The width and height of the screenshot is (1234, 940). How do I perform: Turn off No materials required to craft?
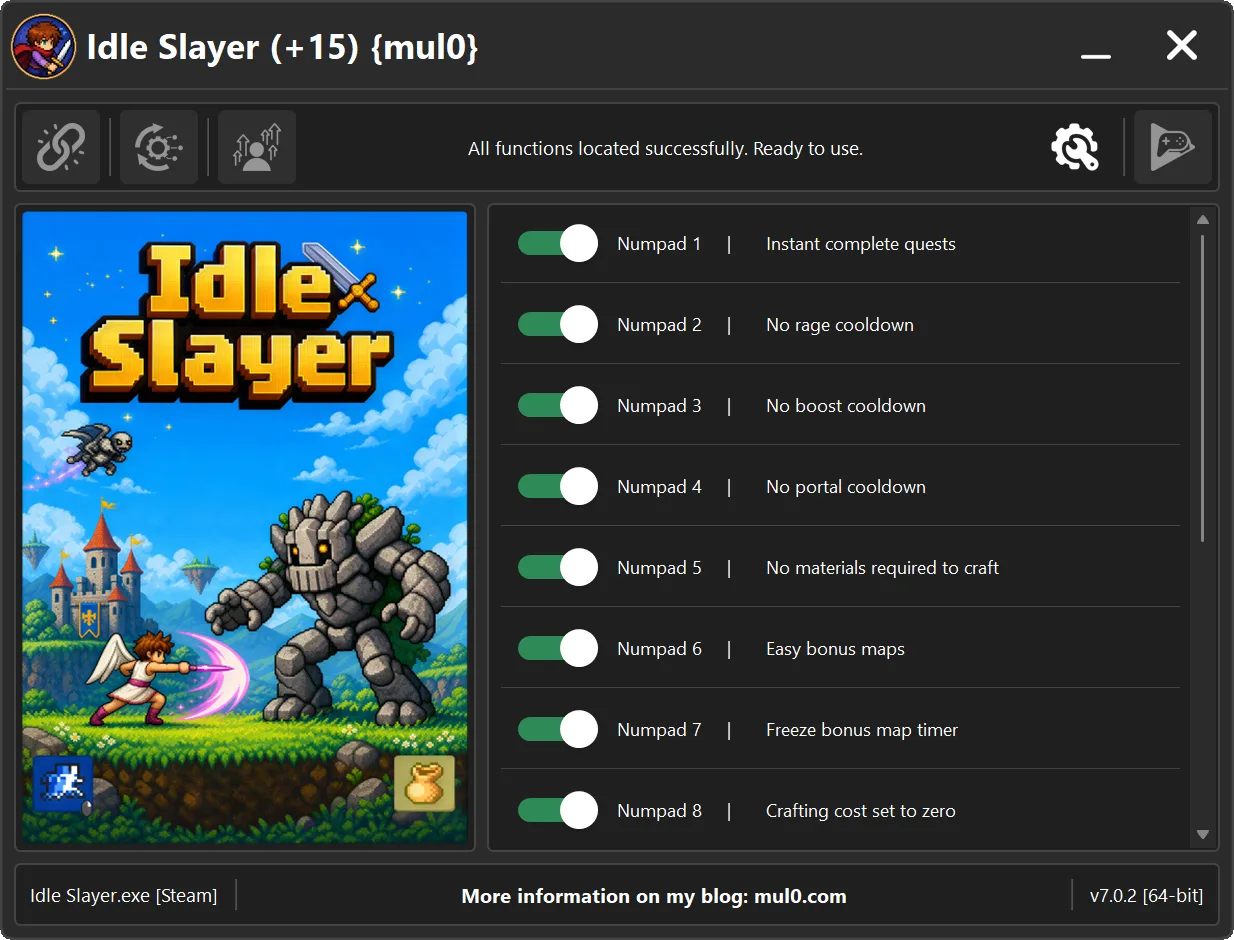coord(558,567)
